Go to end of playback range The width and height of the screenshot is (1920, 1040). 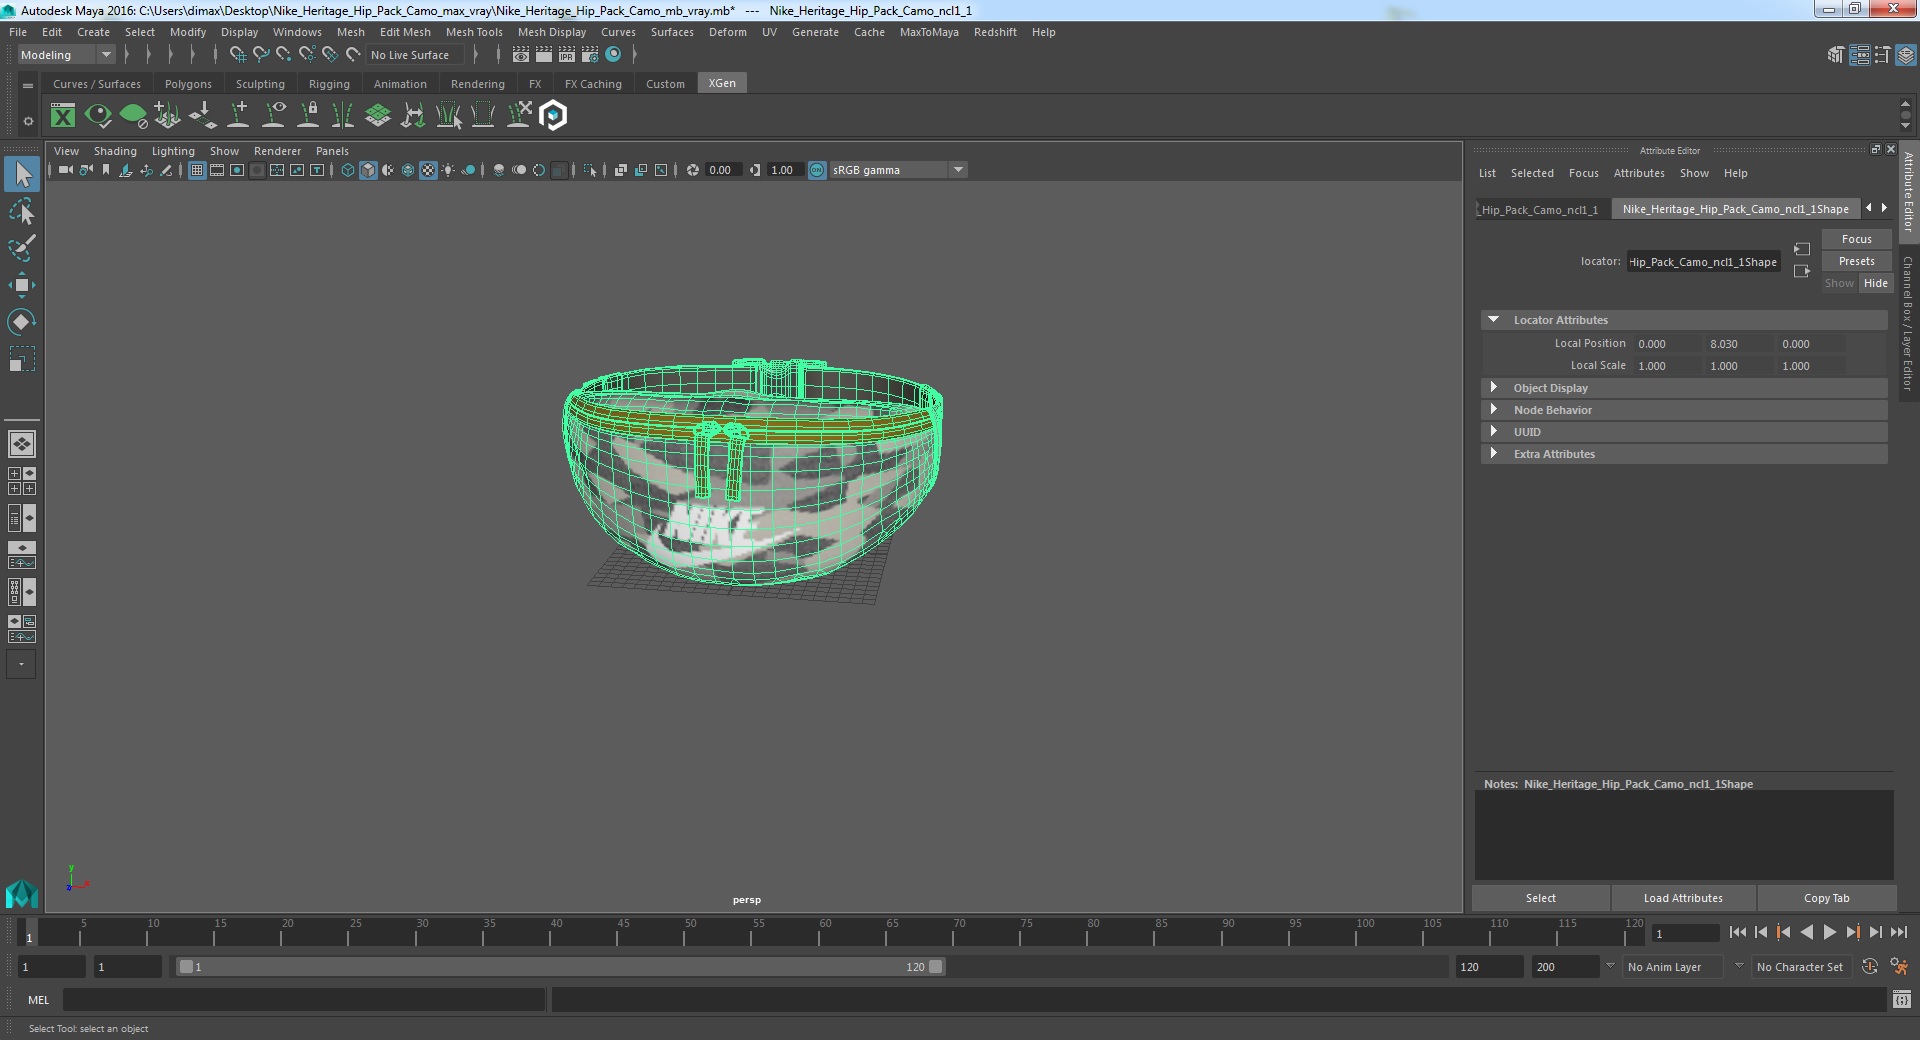tap(1898, 932)
